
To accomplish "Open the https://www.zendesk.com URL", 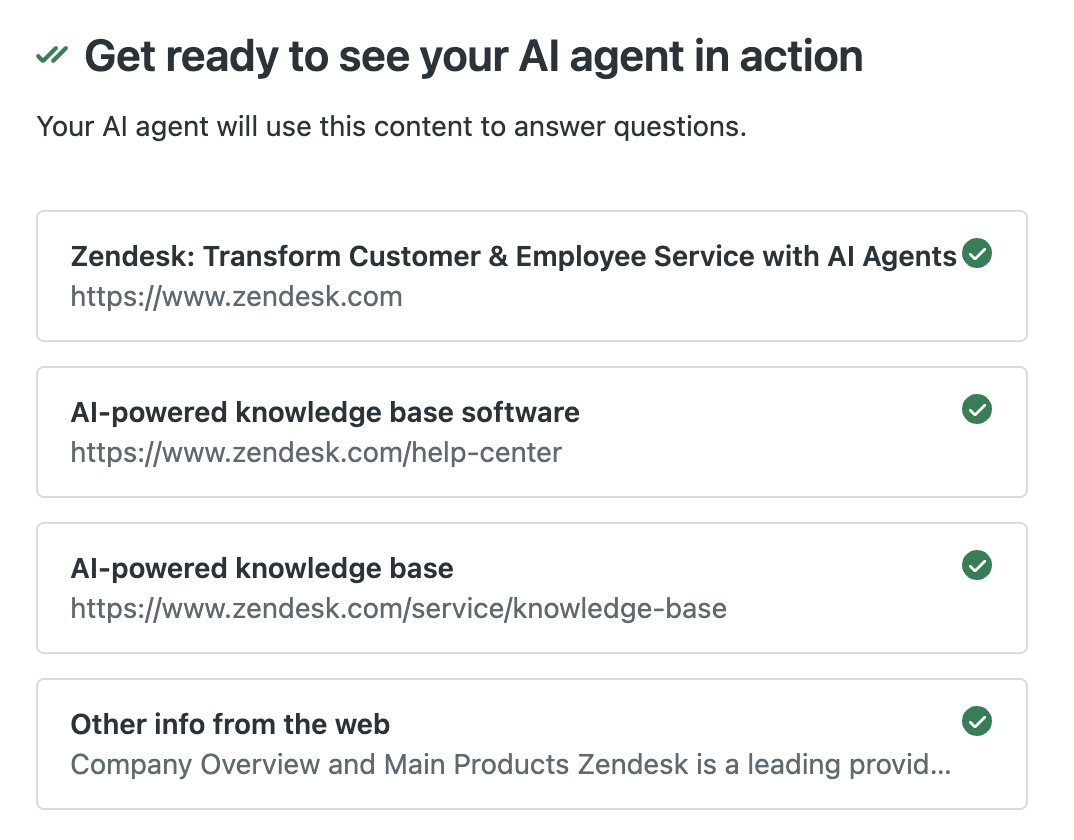I will (236, 297).
